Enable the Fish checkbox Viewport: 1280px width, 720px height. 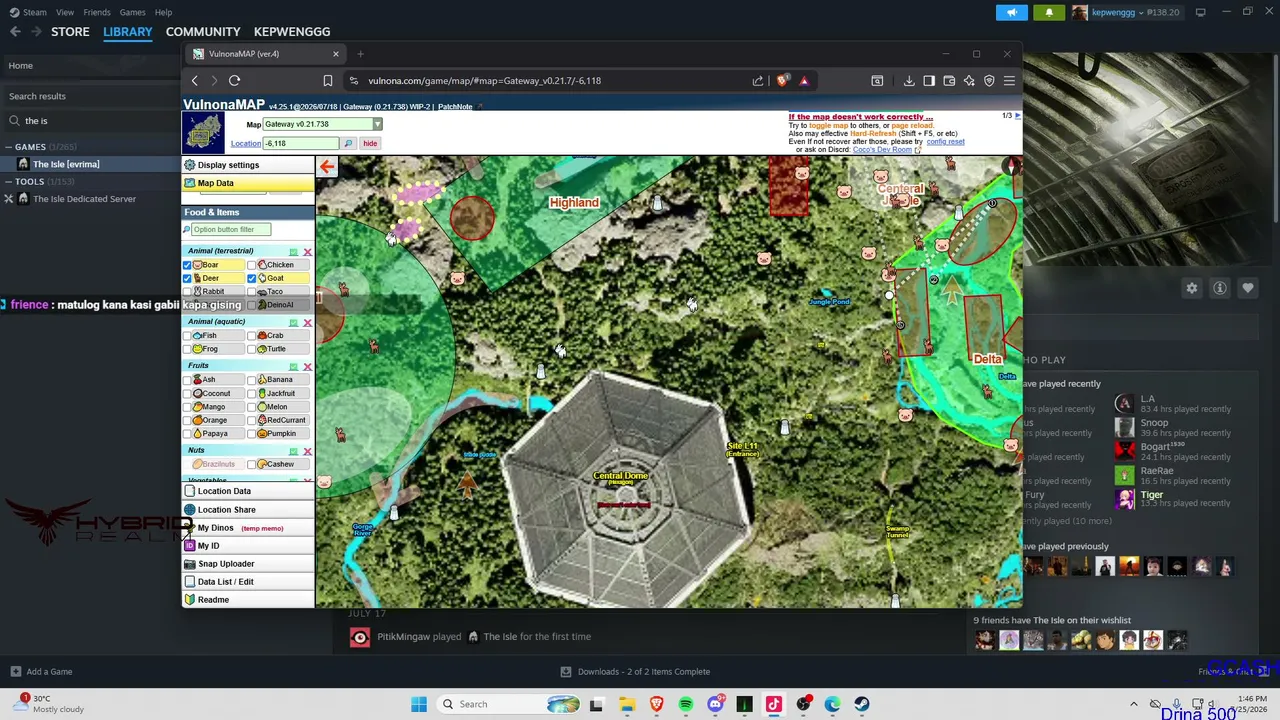coord(187,336)
